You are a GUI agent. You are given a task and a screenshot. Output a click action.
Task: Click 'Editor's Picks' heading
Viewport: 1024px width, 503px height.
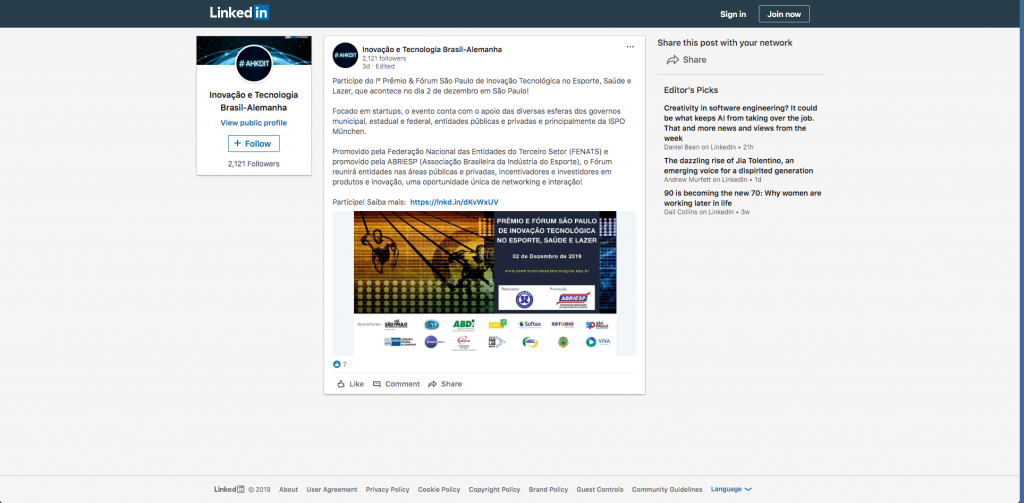(691, 90)
